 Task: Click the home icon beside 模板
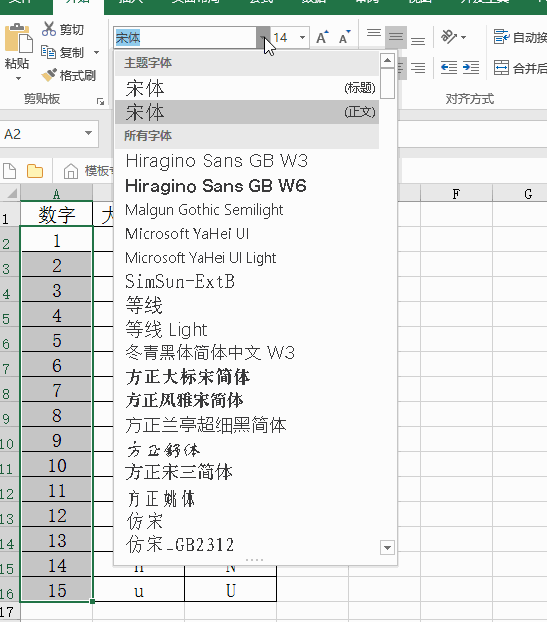pyautogui.click(x=71, y=171)
